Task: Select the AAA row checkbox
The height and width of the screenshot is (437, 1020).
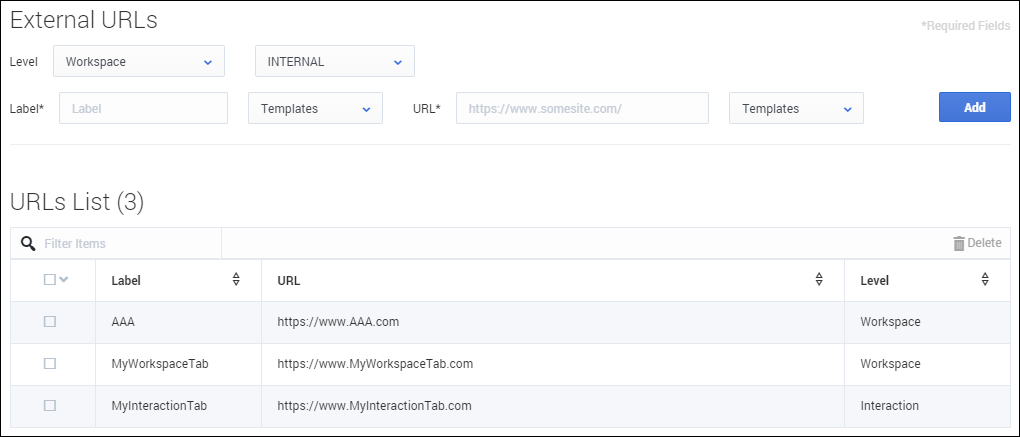Action: pos(50,322)
